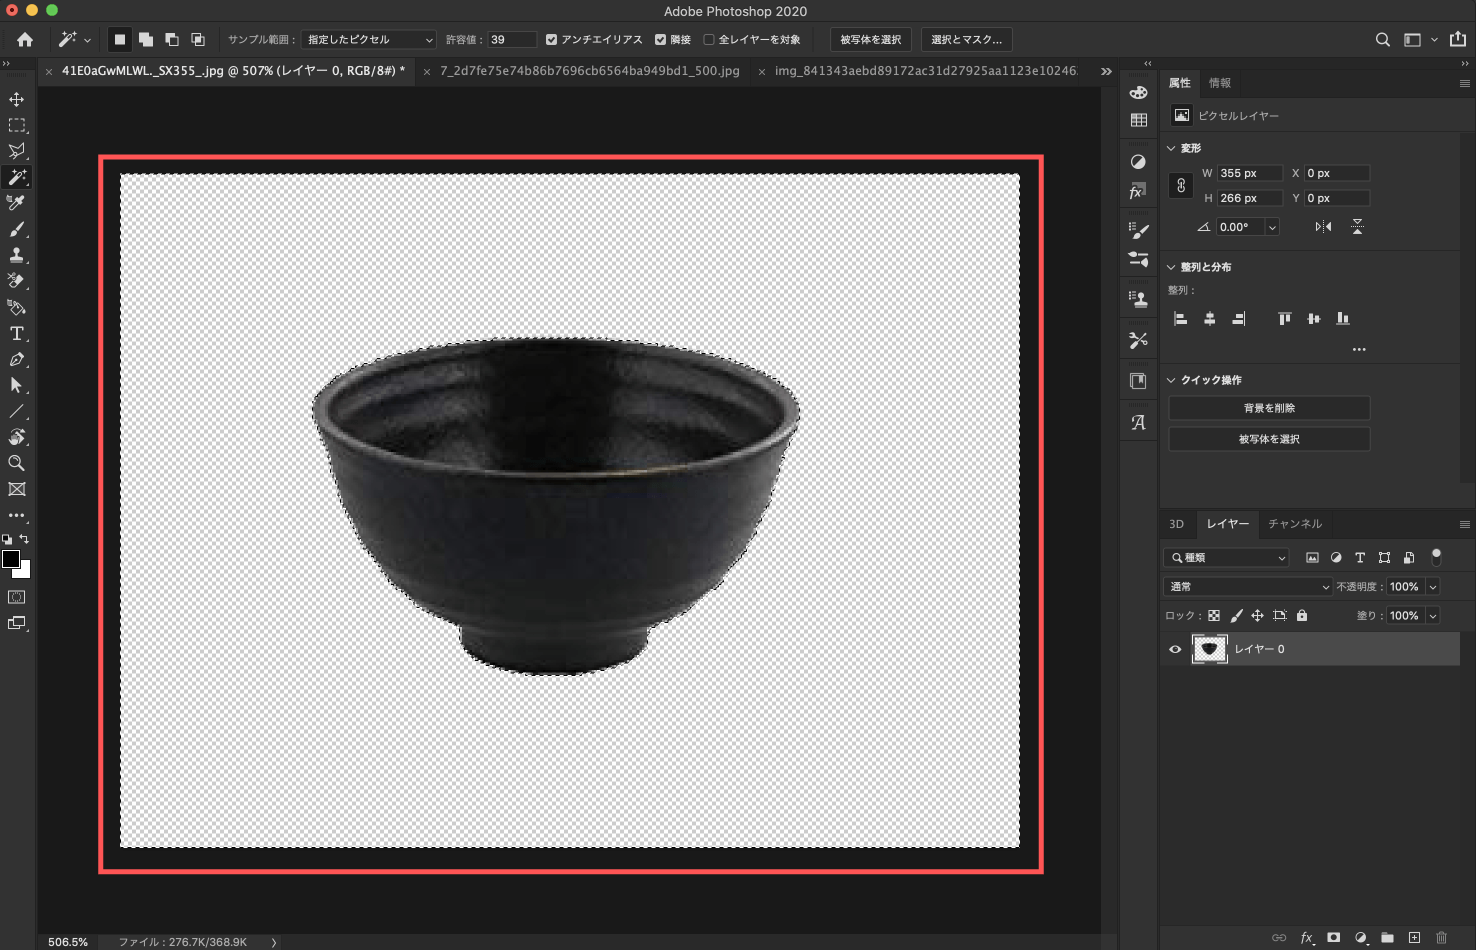Toggle lock image pixels brush icon
The height and width of the screenshot is (950, 1476).
pyautogui.click(x=1236, y=616)
